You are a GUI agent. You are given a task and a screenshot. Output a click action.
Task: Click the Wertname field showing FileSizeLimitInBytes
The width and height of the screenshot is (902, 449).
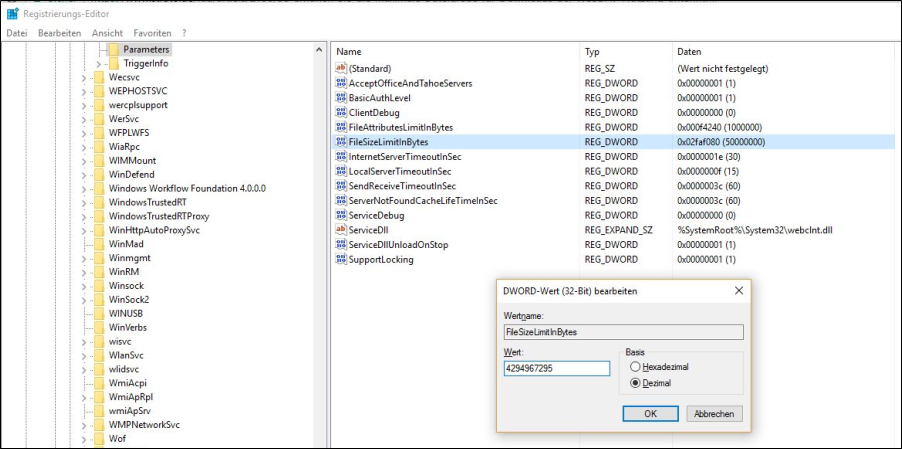(623, 332)
